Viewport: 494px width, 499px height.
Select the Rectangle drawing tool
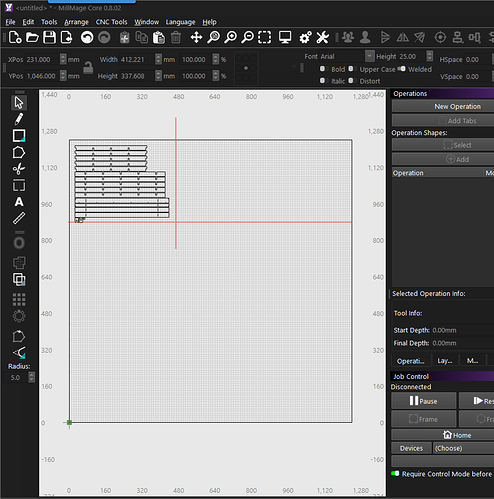[19, 136]
